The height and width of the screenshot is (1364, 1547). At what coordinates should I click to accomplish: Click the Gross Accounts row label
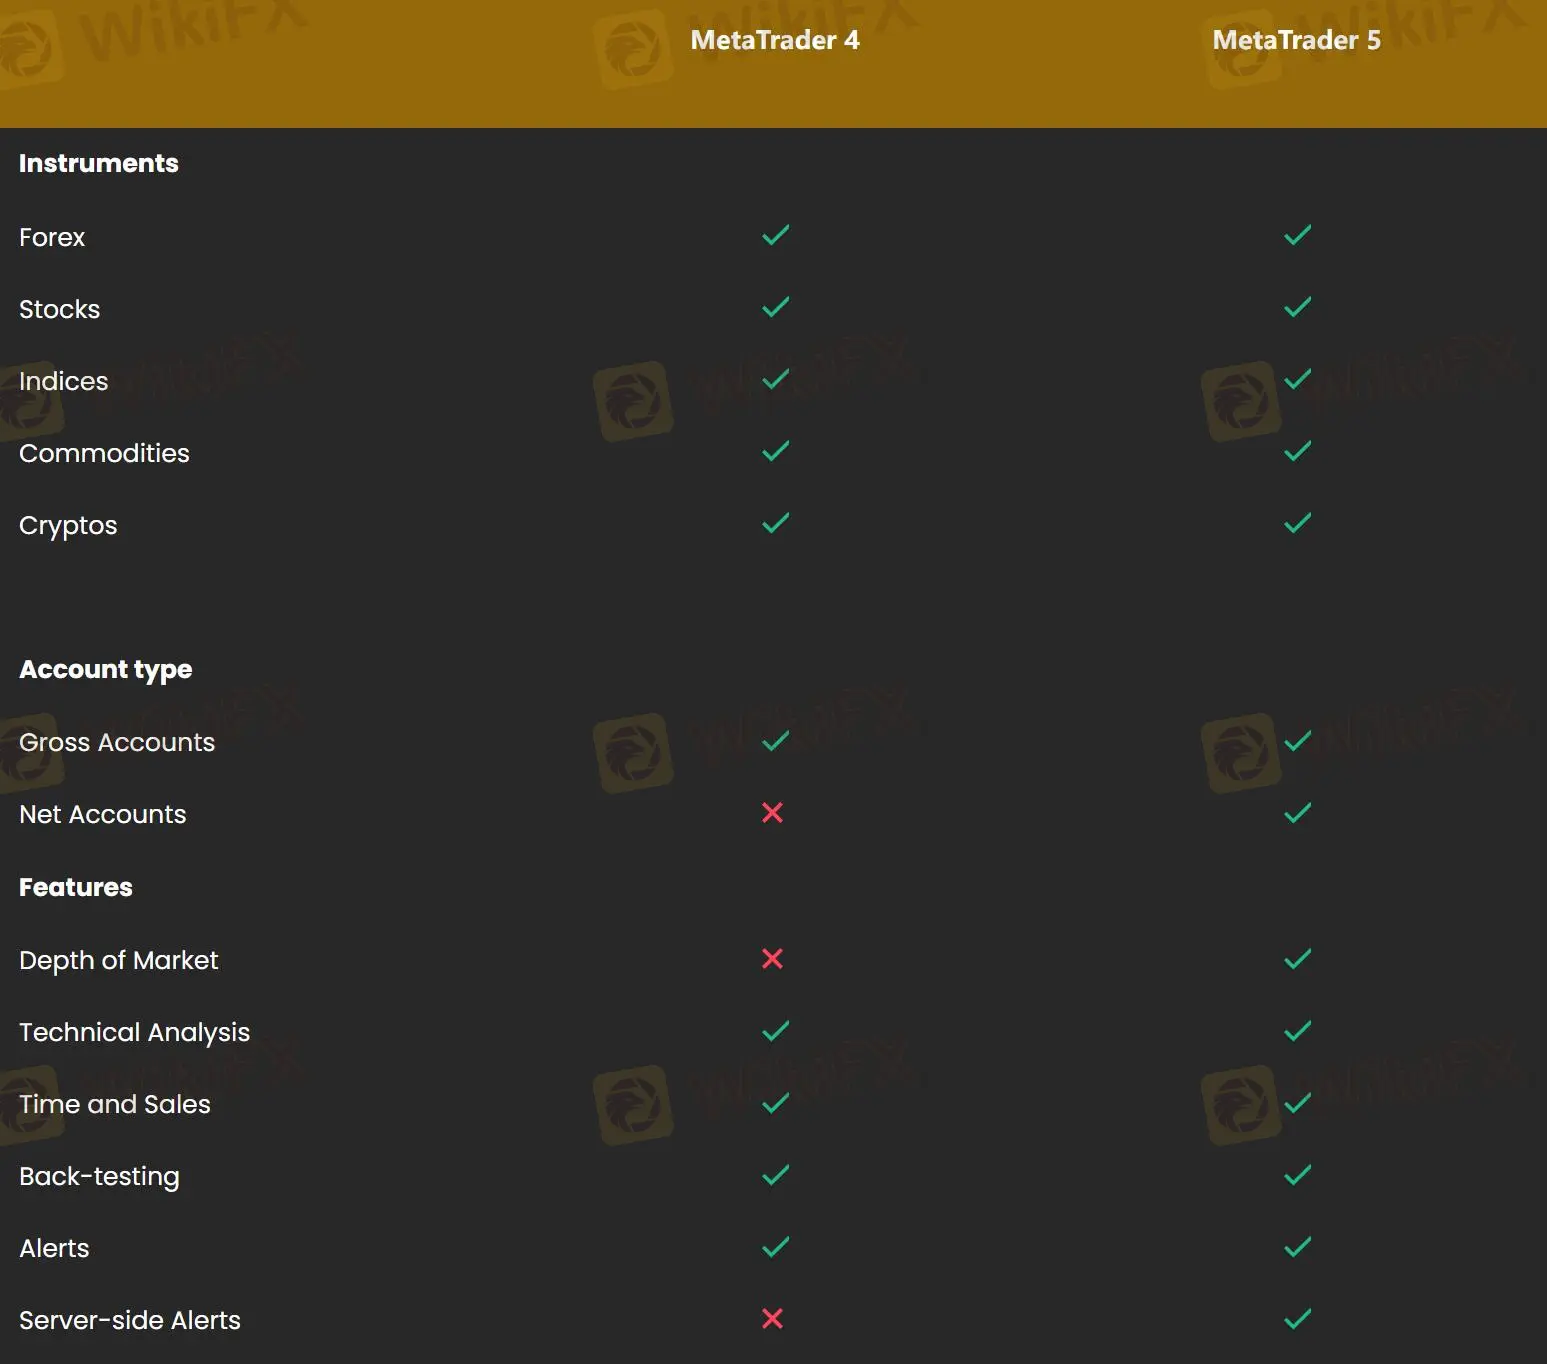coord(117,742)
